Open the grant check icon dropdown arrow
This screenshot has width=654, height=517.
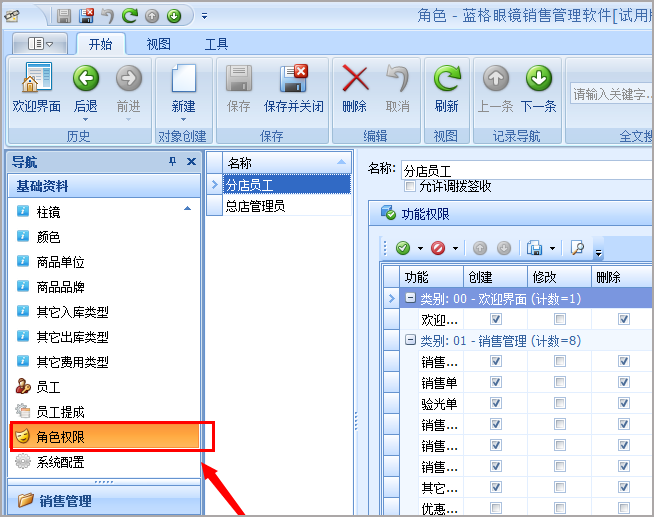click(x=420, y=248)
